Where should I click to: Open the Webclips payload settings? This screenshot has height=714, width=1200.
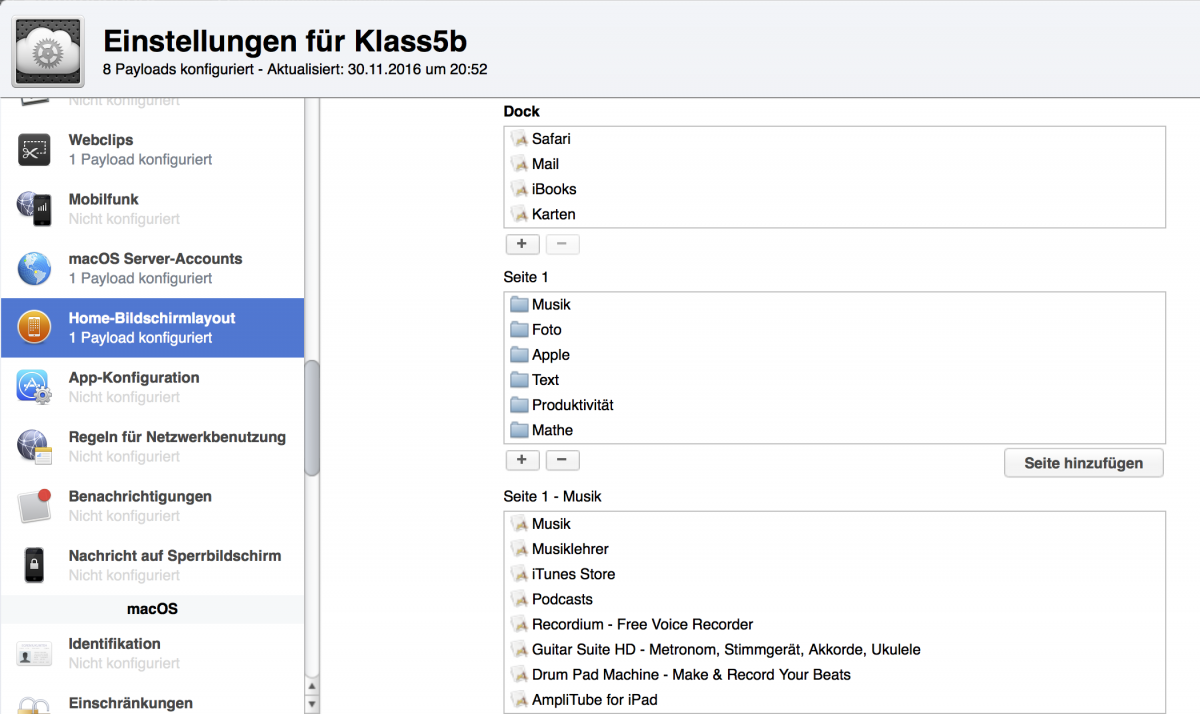click(152, 150)
